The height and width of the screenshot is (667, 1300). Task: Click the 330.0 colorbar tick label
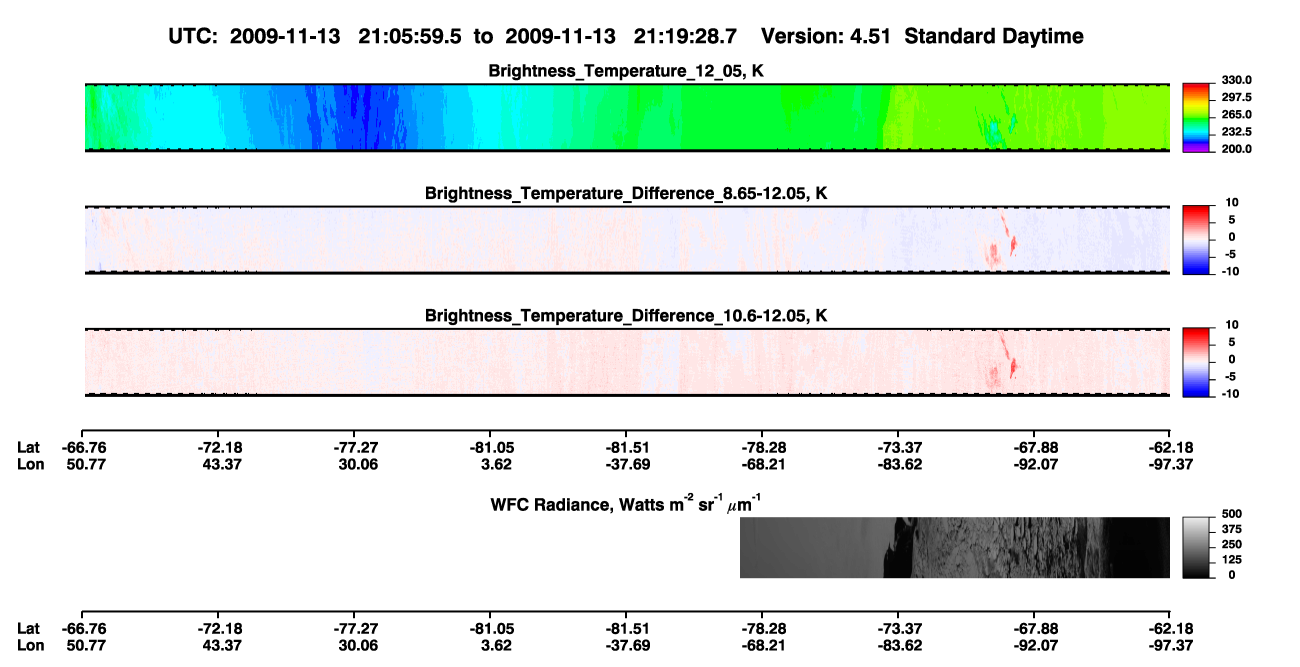coord(1235,80)
